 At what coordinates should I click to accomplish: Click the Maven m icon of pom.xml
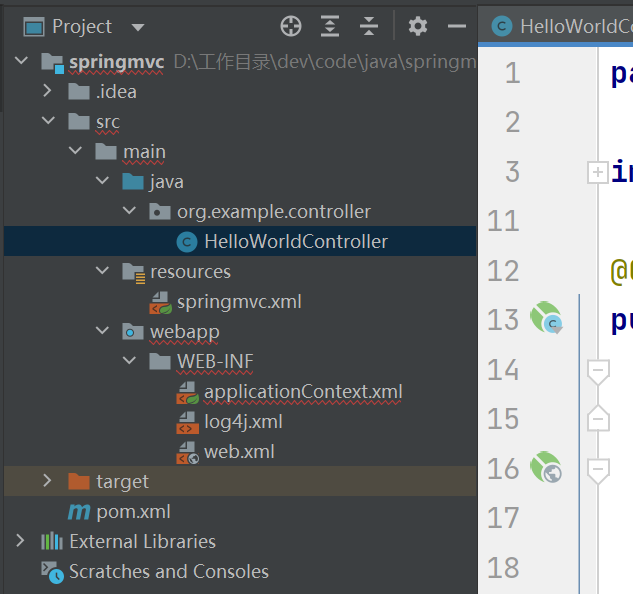click(79, 512)
